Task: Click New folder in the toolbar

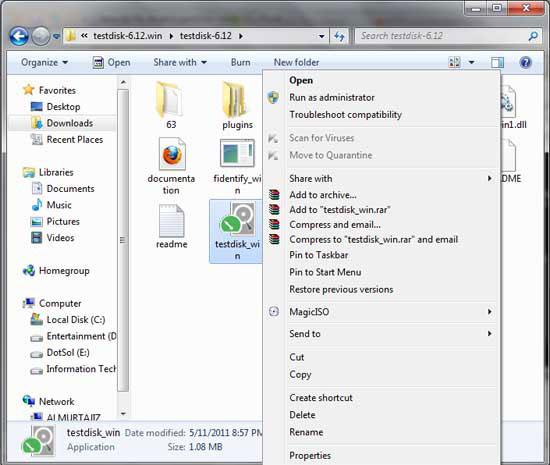Action: 297,62
